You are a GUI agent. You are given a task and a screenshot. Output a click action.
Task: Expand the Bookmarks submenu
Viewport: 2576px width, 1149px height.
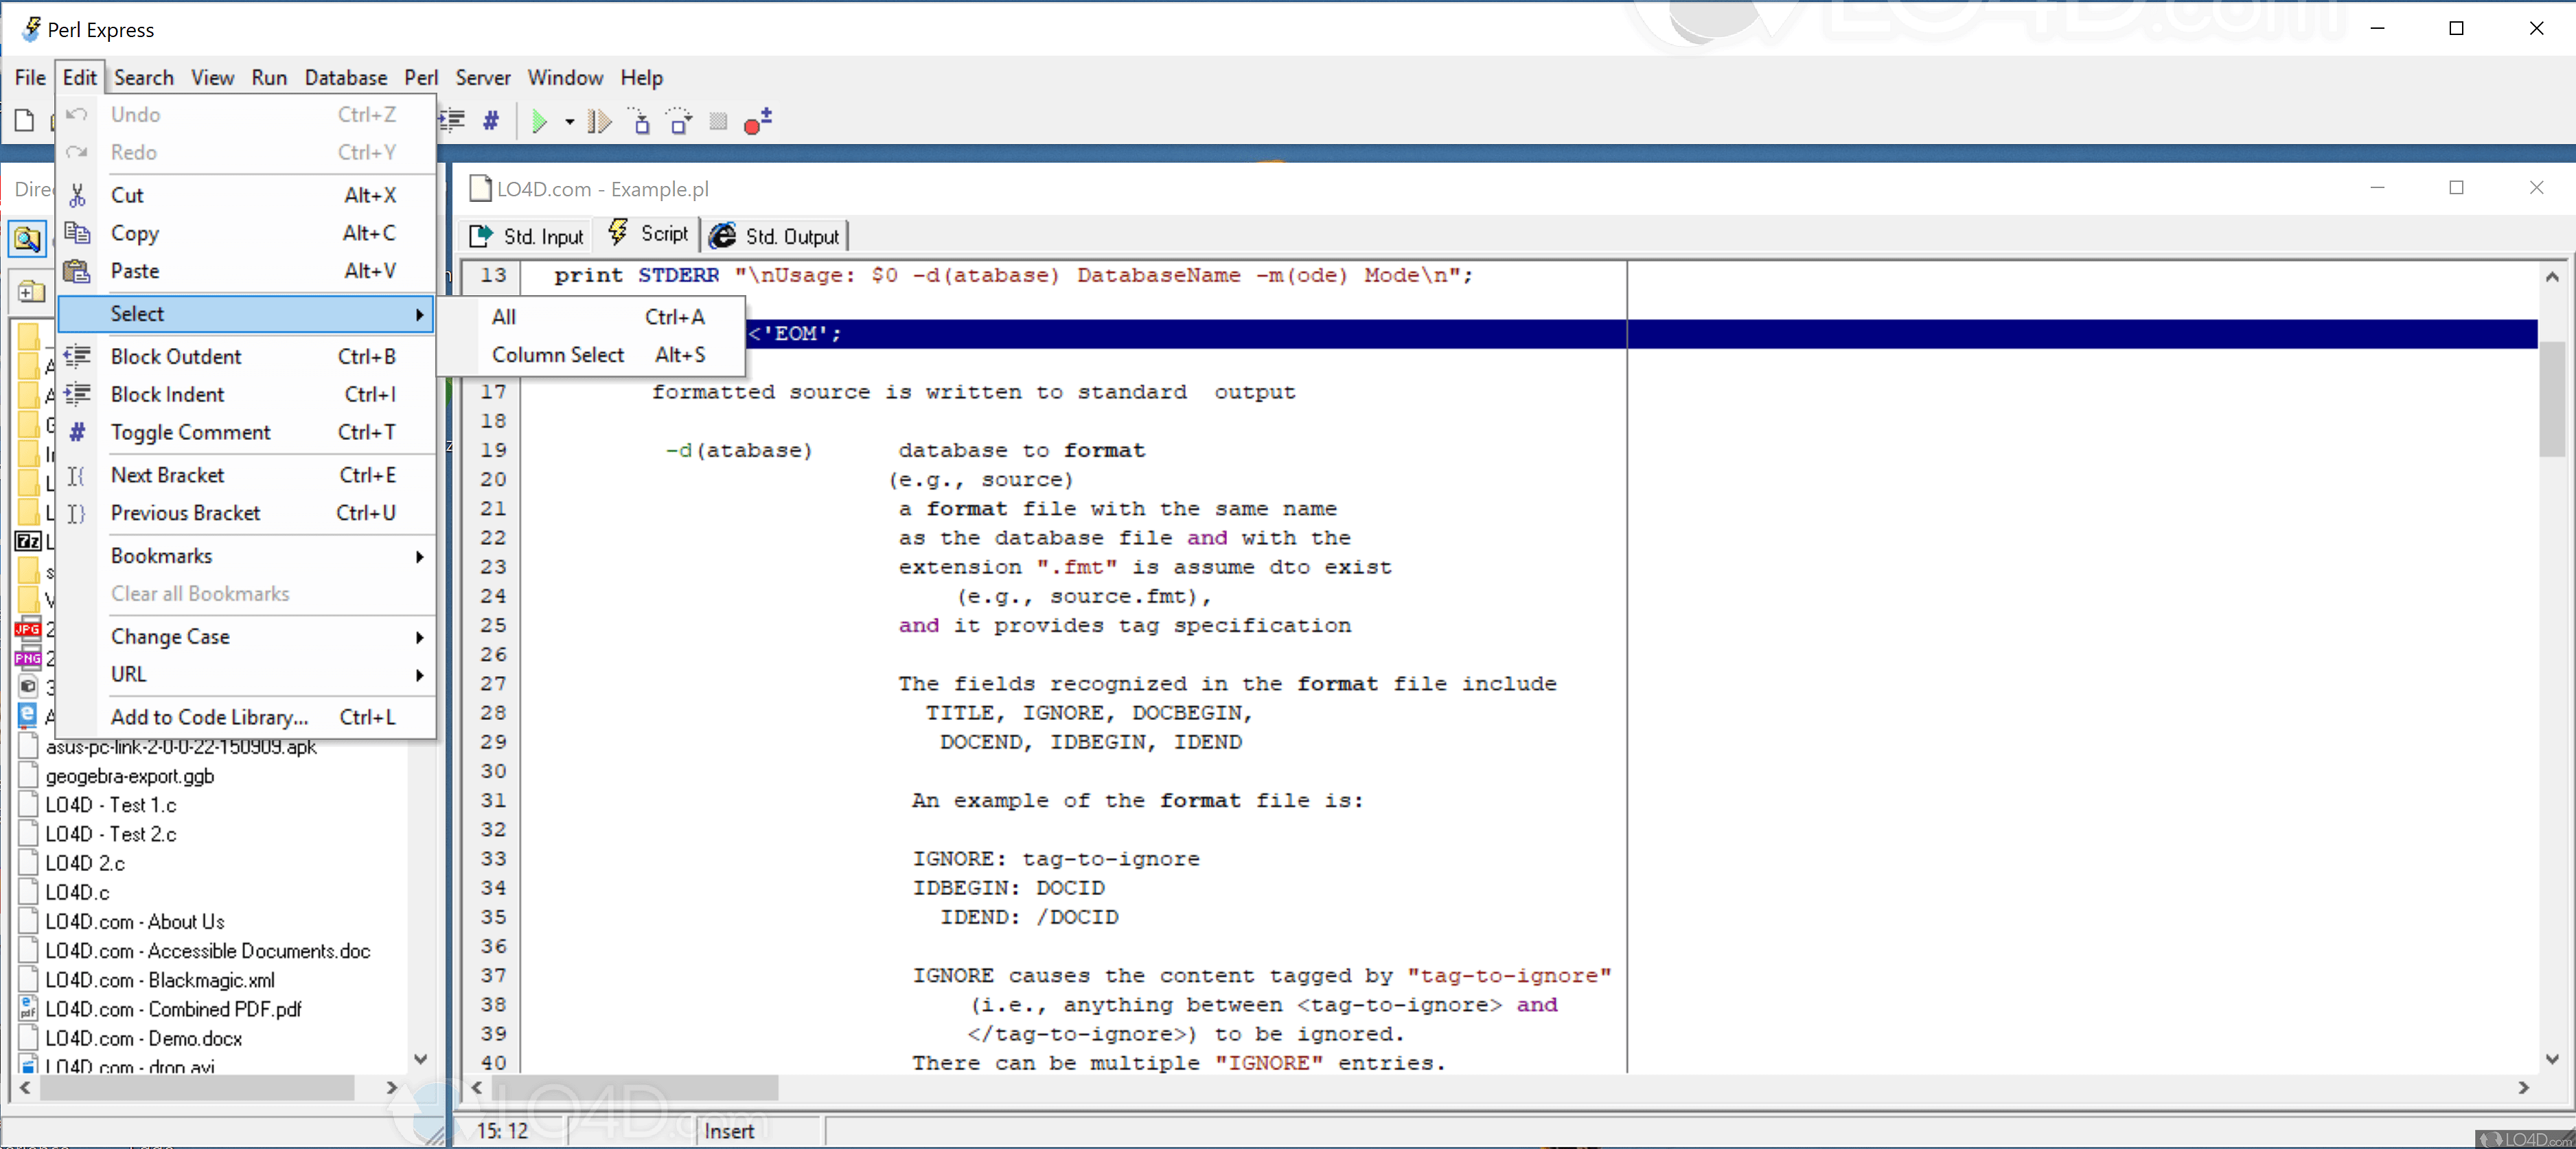tap(420, 556)
